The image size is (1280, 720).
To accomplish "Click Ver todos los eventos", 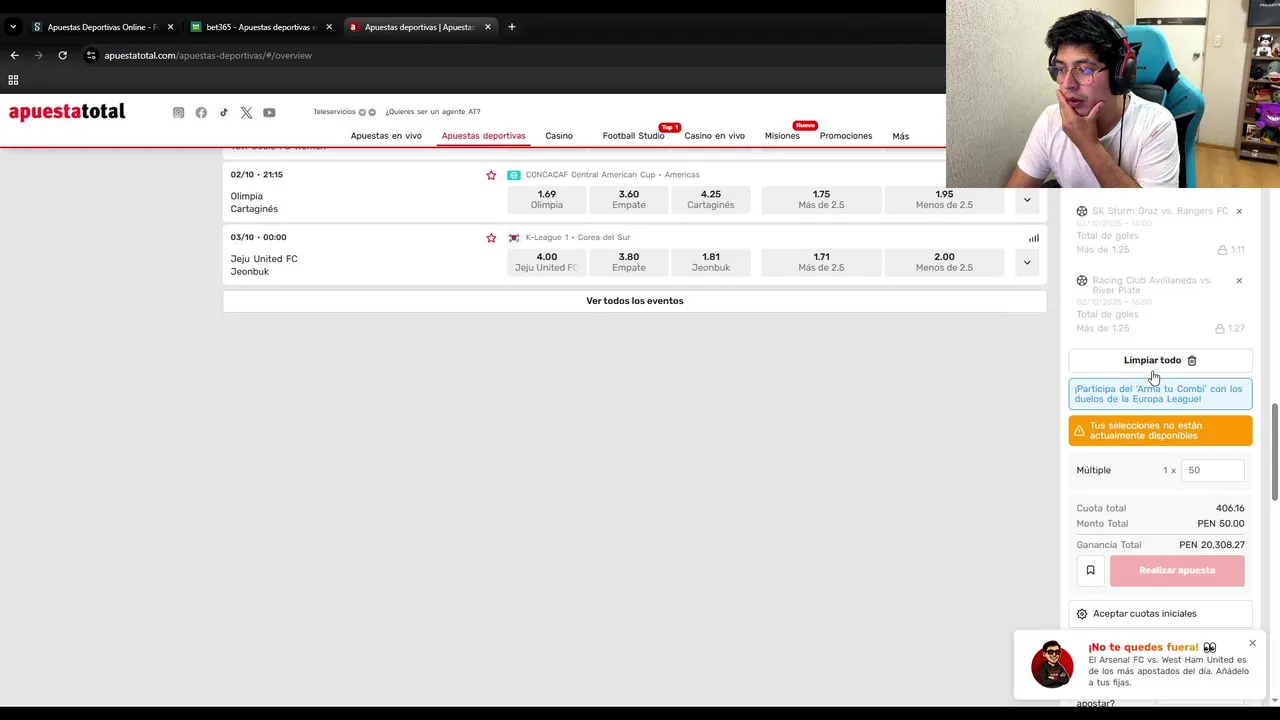I will point(635,301).
